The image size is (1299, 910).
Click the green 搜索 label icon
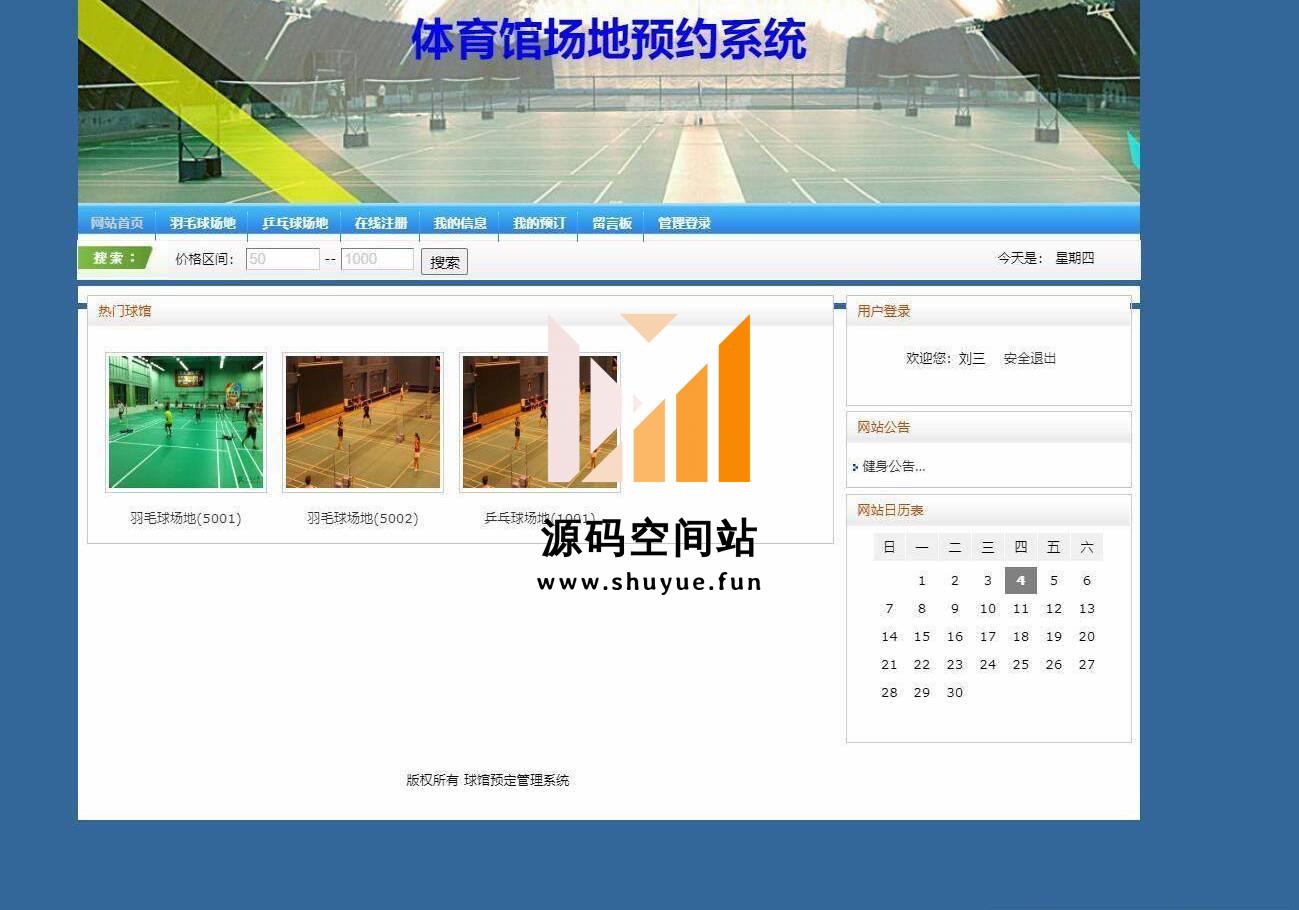click(x=115, y=258)
